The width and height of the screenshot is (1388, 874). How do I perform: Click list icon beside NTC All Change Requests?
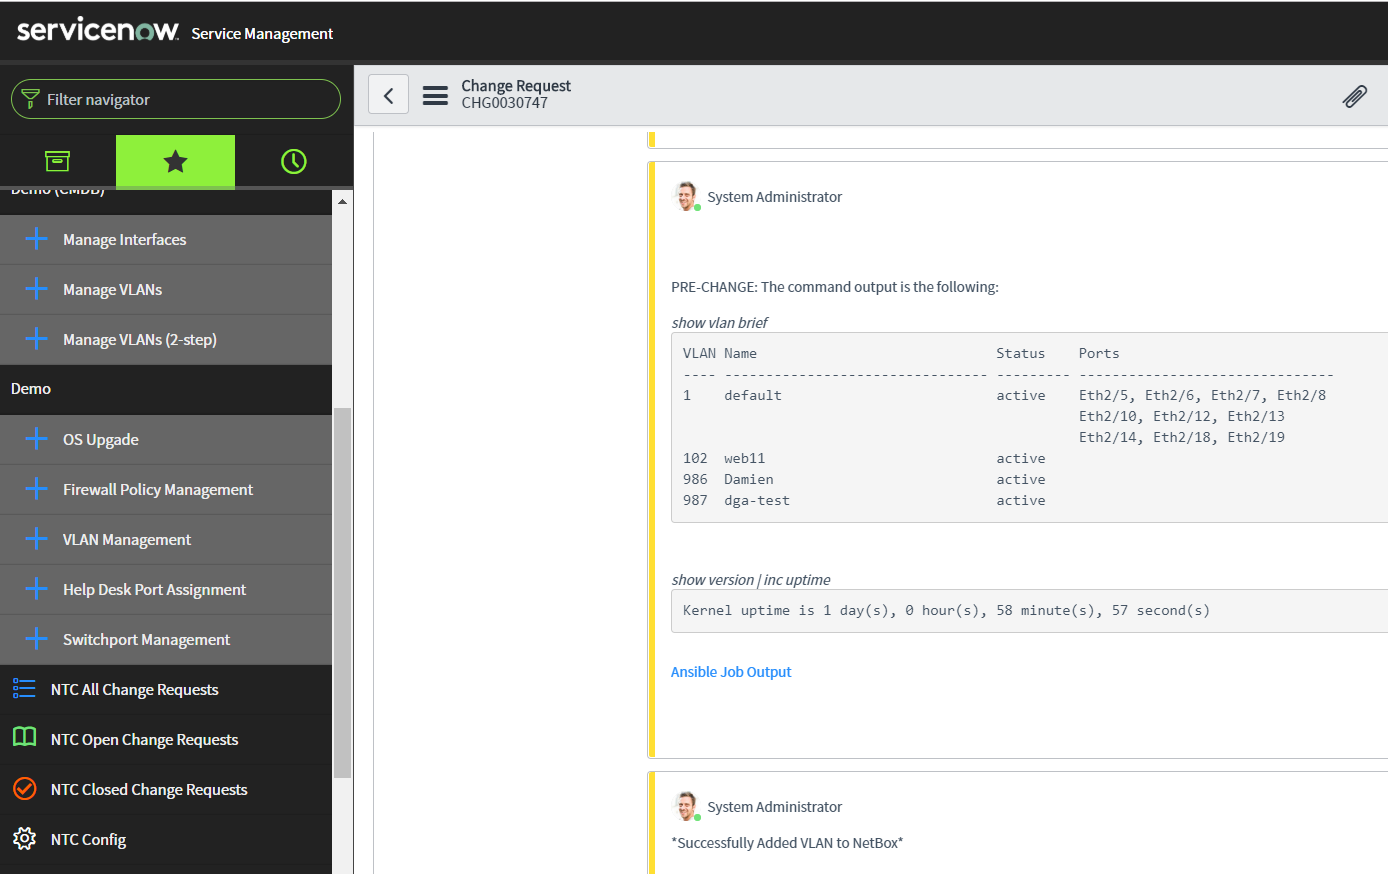24,688
